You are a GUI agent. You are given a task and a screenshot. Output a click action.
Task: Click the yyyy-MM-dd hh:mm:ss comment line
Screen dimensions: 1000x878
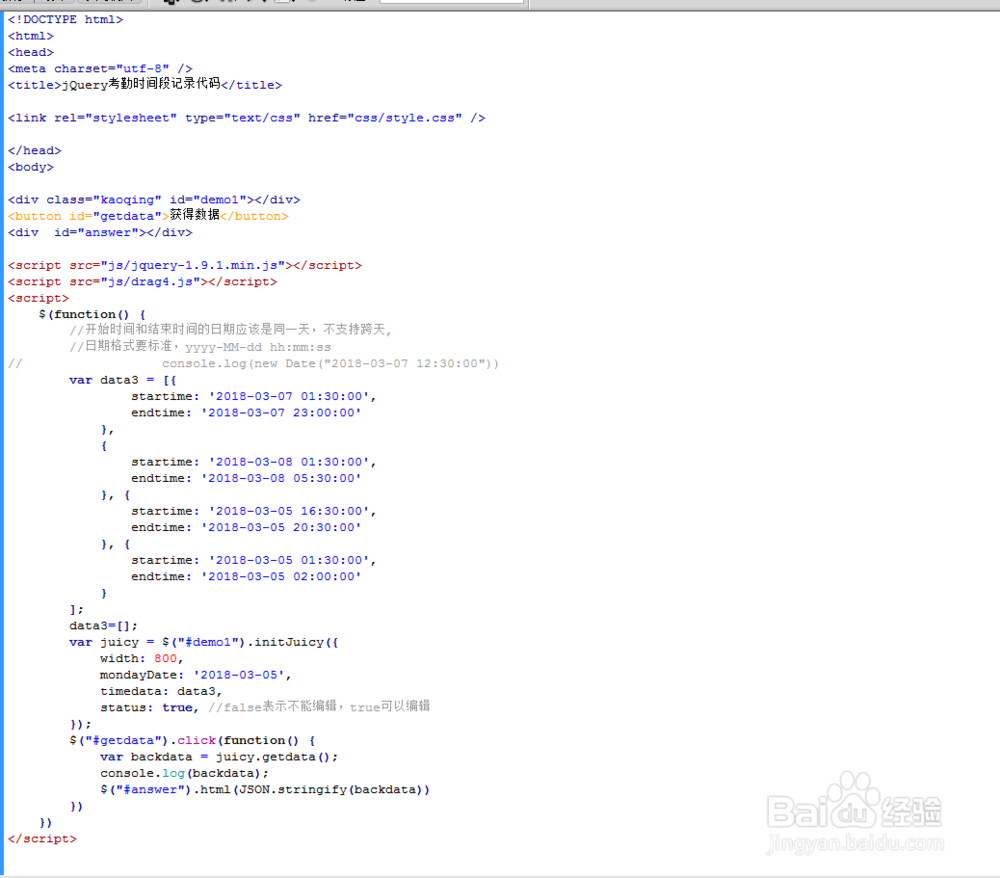pos(200,346)
